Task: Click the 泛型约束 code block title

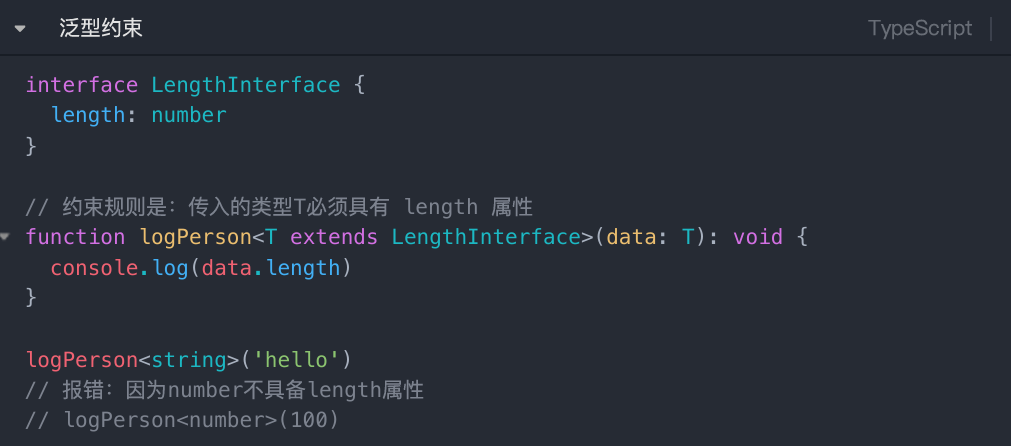Action: 100,28
